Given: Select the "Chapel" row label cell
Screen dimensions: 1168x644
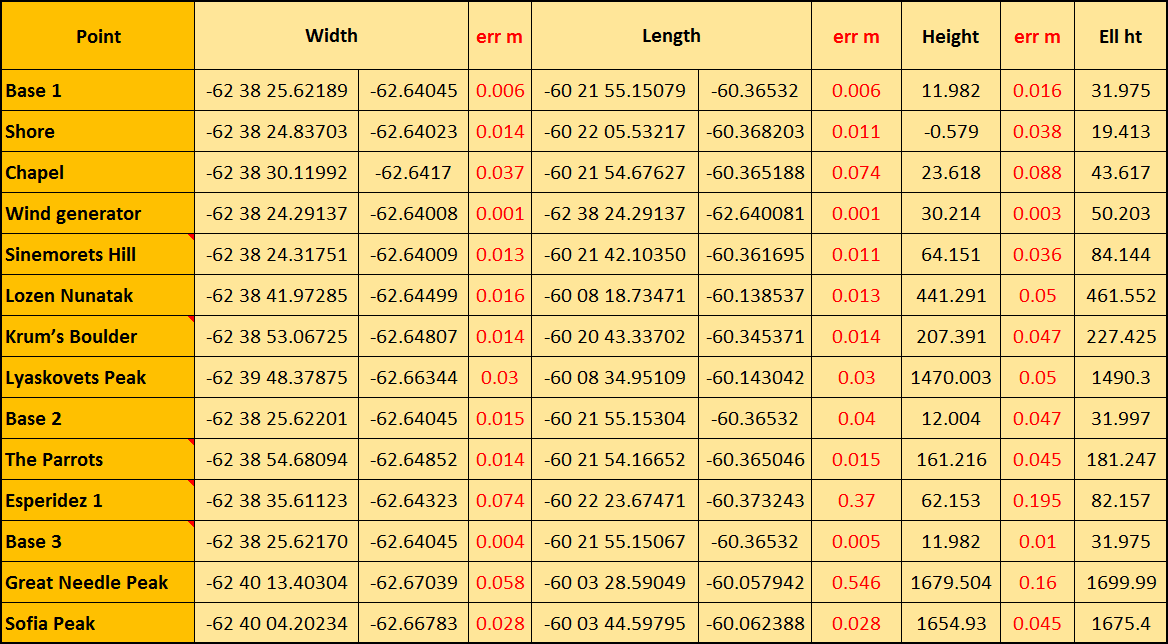Looking at the screenshot, I should (35, 173).
